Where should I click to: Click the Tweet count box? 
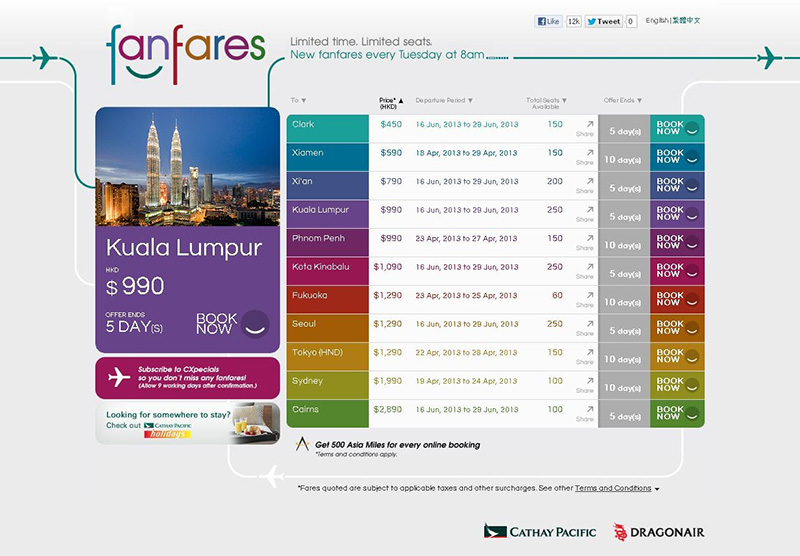coord(631,21)
